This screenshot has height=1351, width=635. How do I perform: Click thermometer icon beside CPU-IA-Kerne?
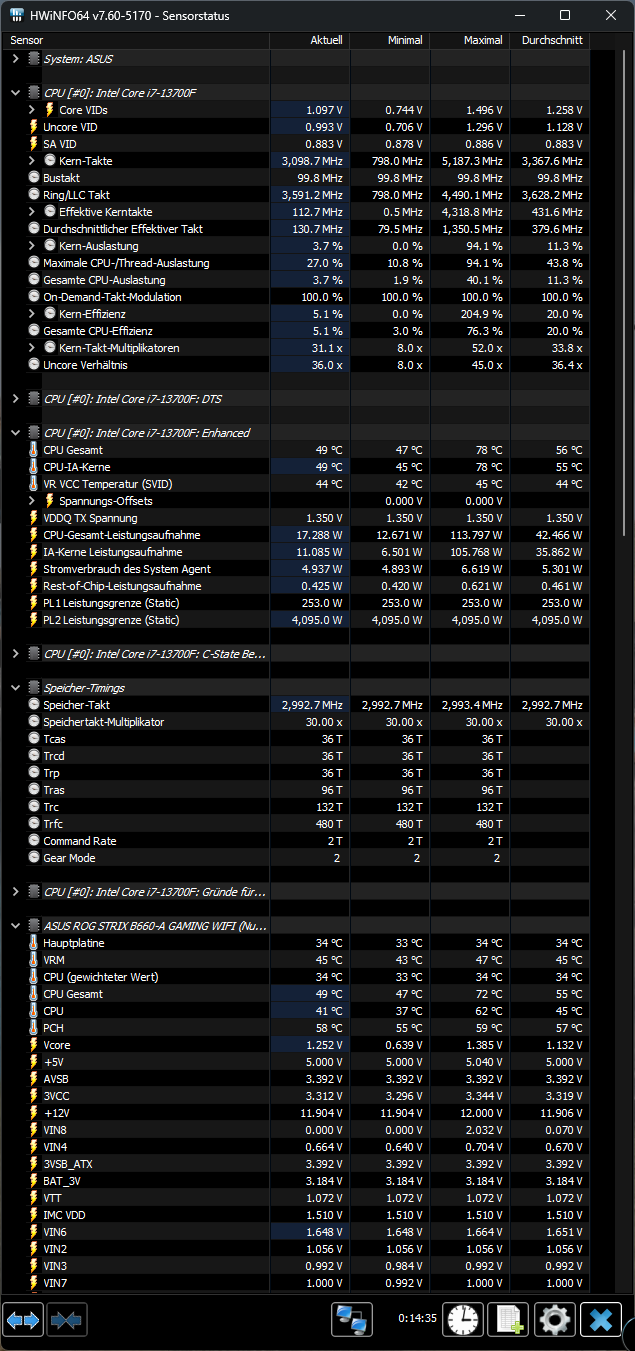coord(34,467)
